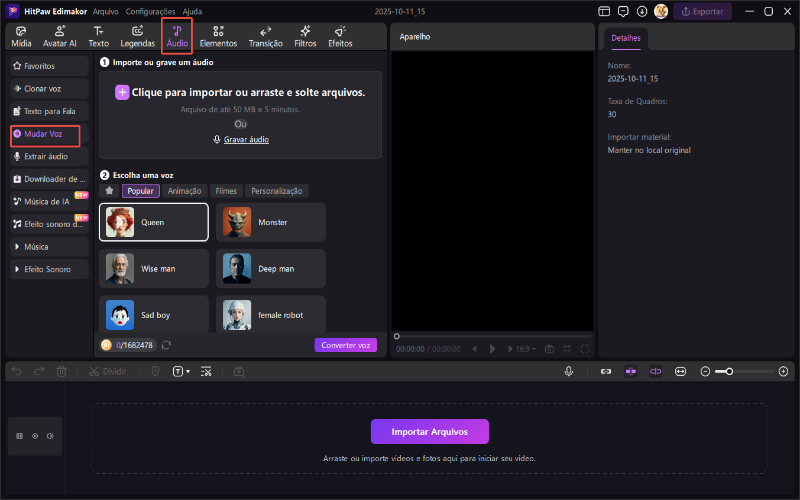The height and width of the screenshot is (500, 800).
Task: Select the Popular voice tab
Action: click(140, 191)
